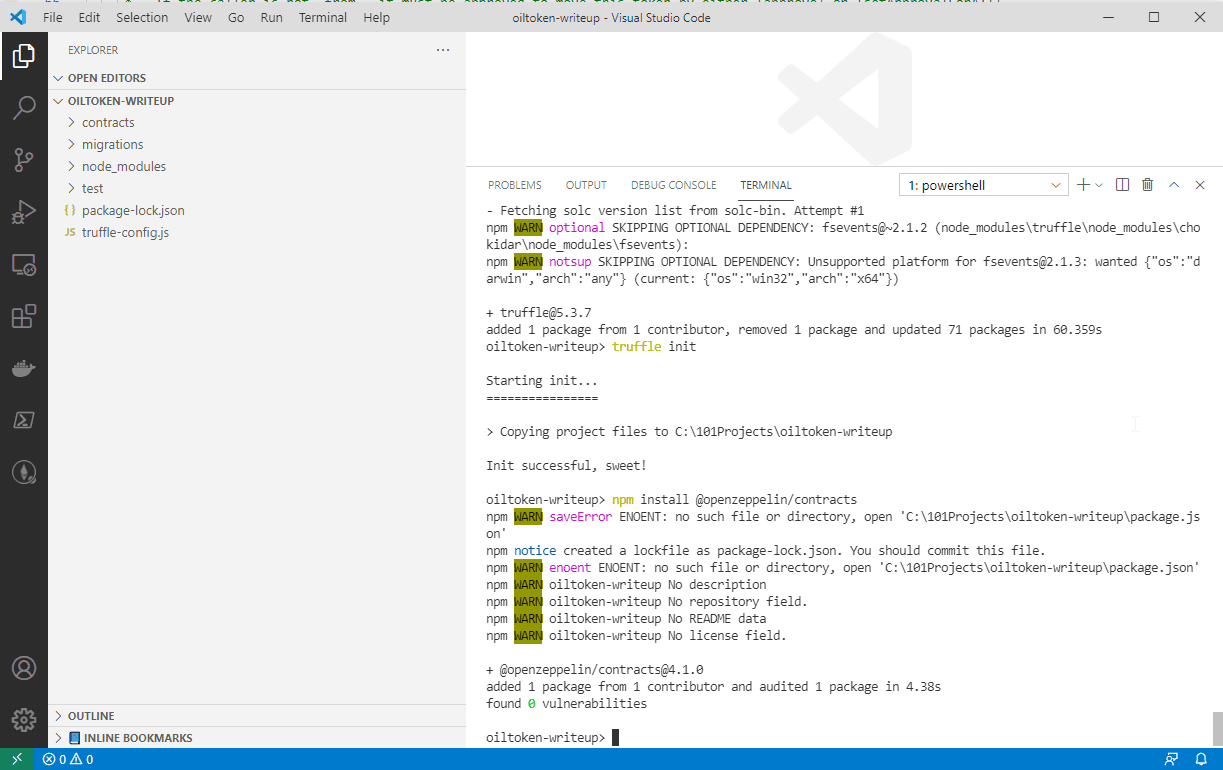The width and height of the screenshot is (1223, 770).
Task: Open the Run and Debug view icon
Action: coord(24,212)
